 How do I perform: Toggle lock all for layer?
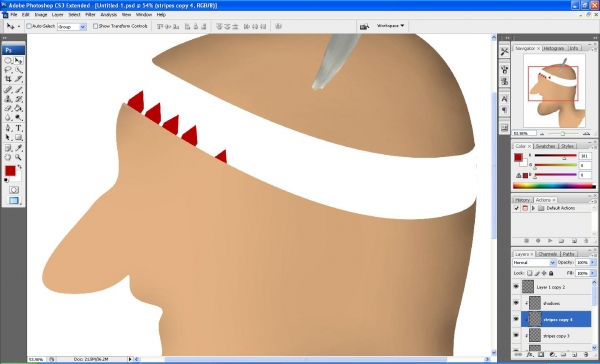pos(551,273)
